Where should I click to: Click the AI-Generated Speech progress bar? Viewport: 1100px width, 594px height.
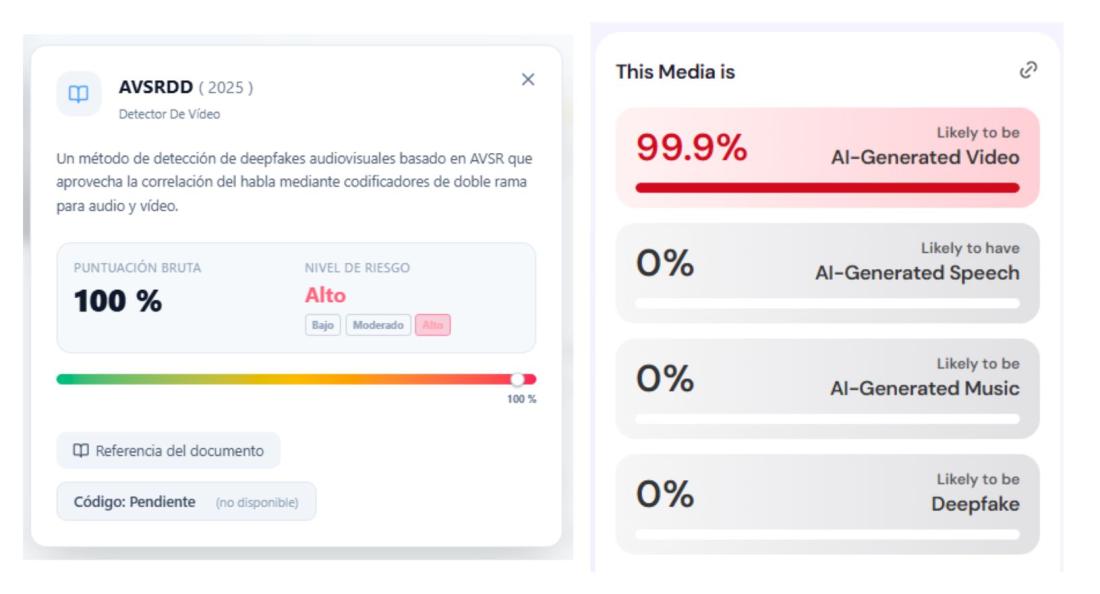click(827, 303)
